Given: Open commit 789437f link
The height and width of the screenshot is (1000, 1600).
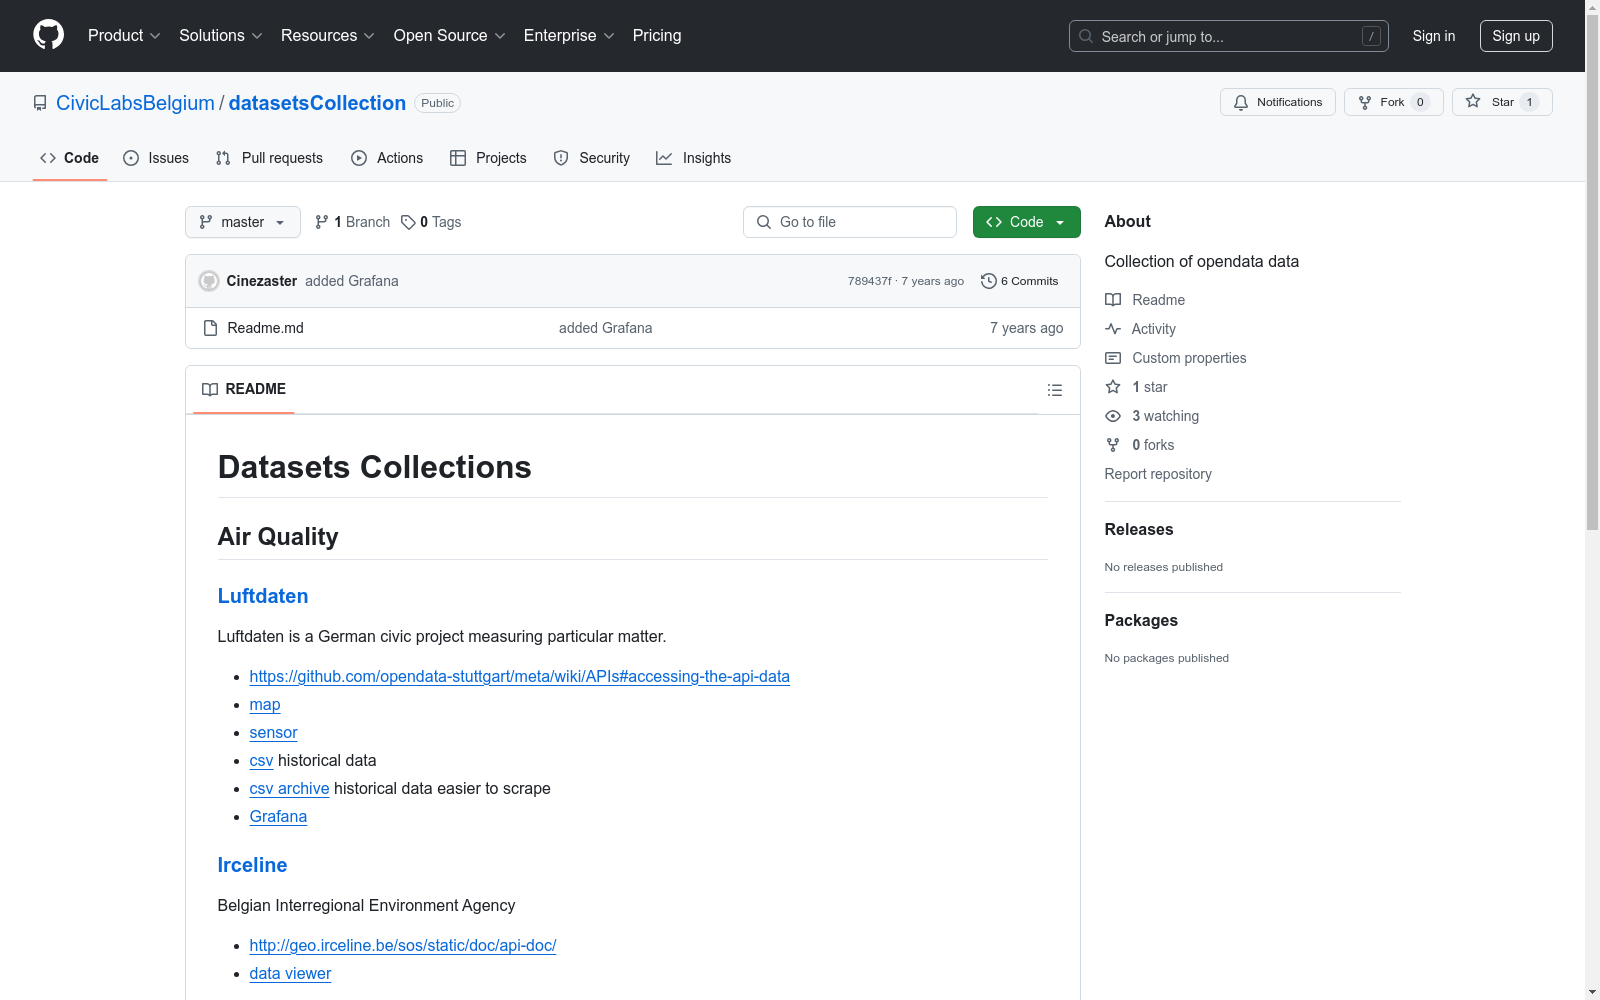Looking at the screenshot, I should pyautogui.click(x=870, y=281).
